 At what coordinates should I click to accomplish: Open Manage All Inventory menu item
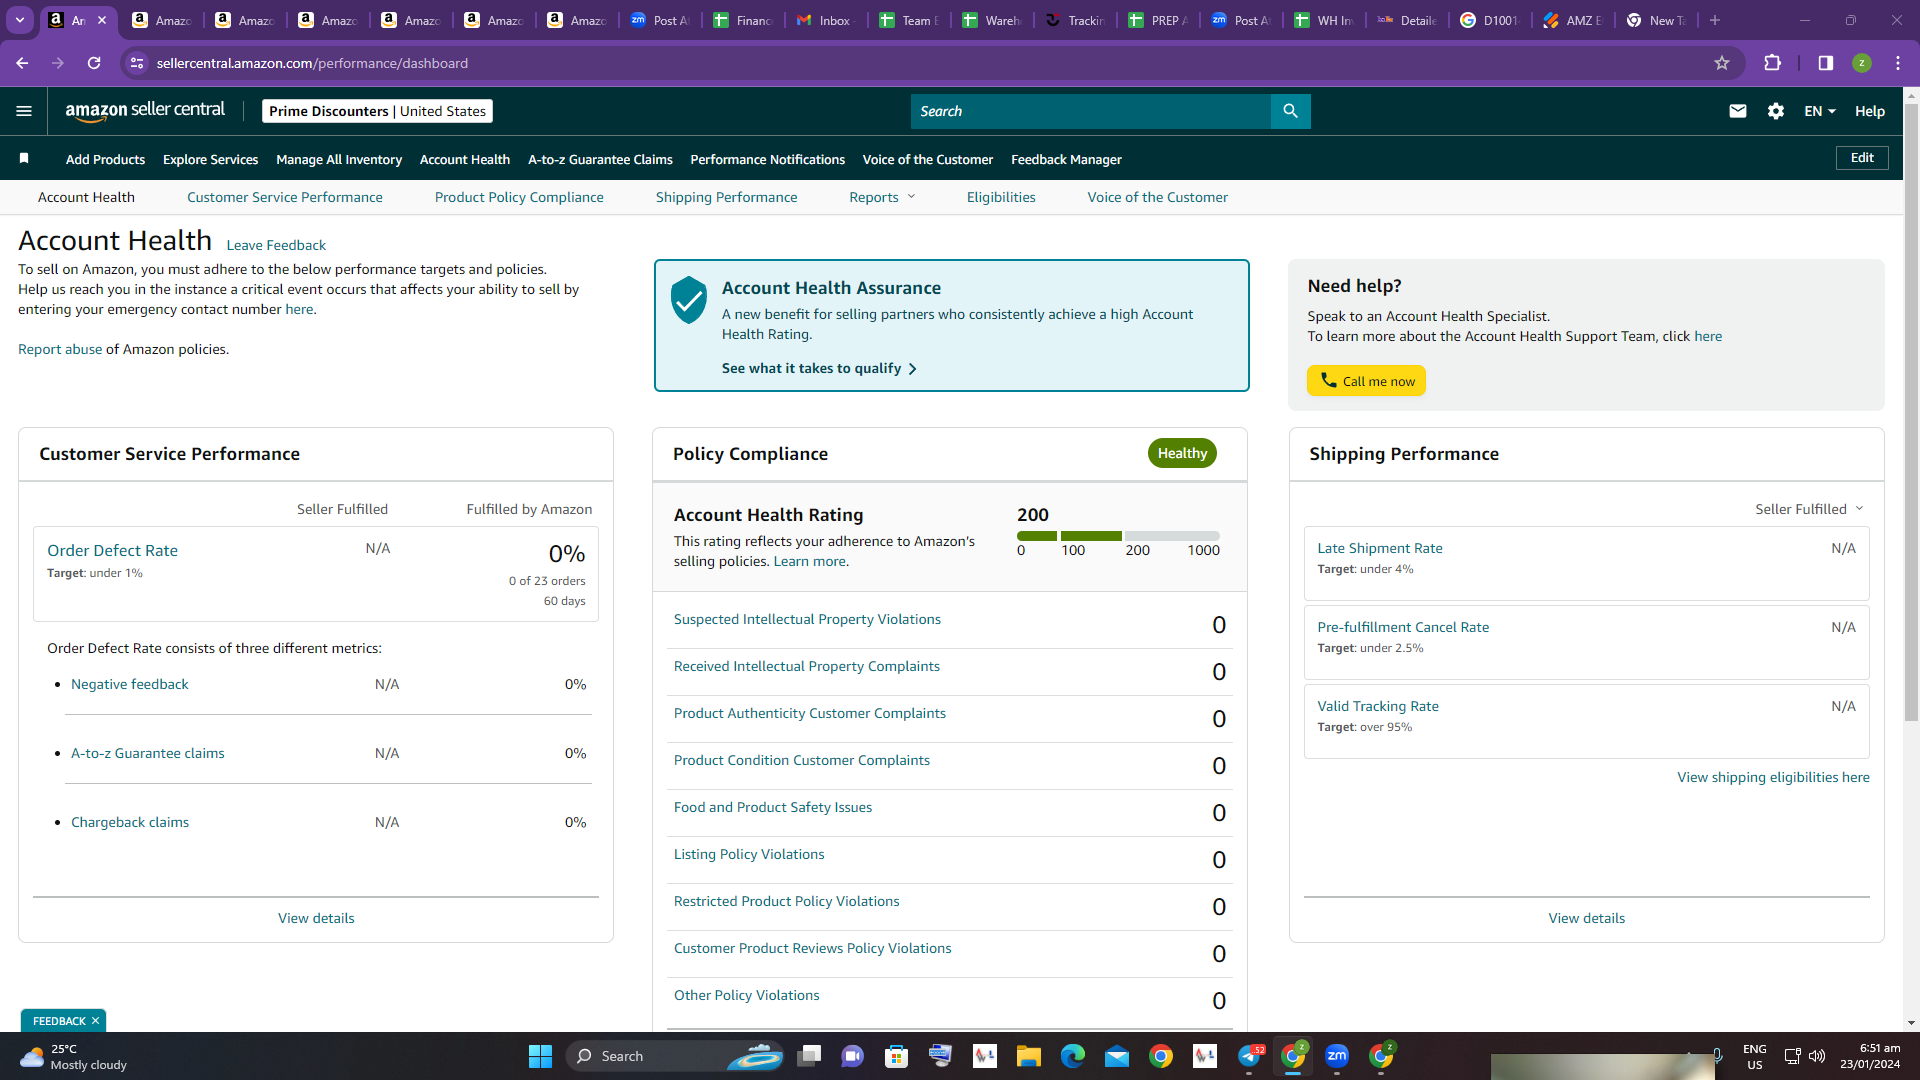click(339, 159)
